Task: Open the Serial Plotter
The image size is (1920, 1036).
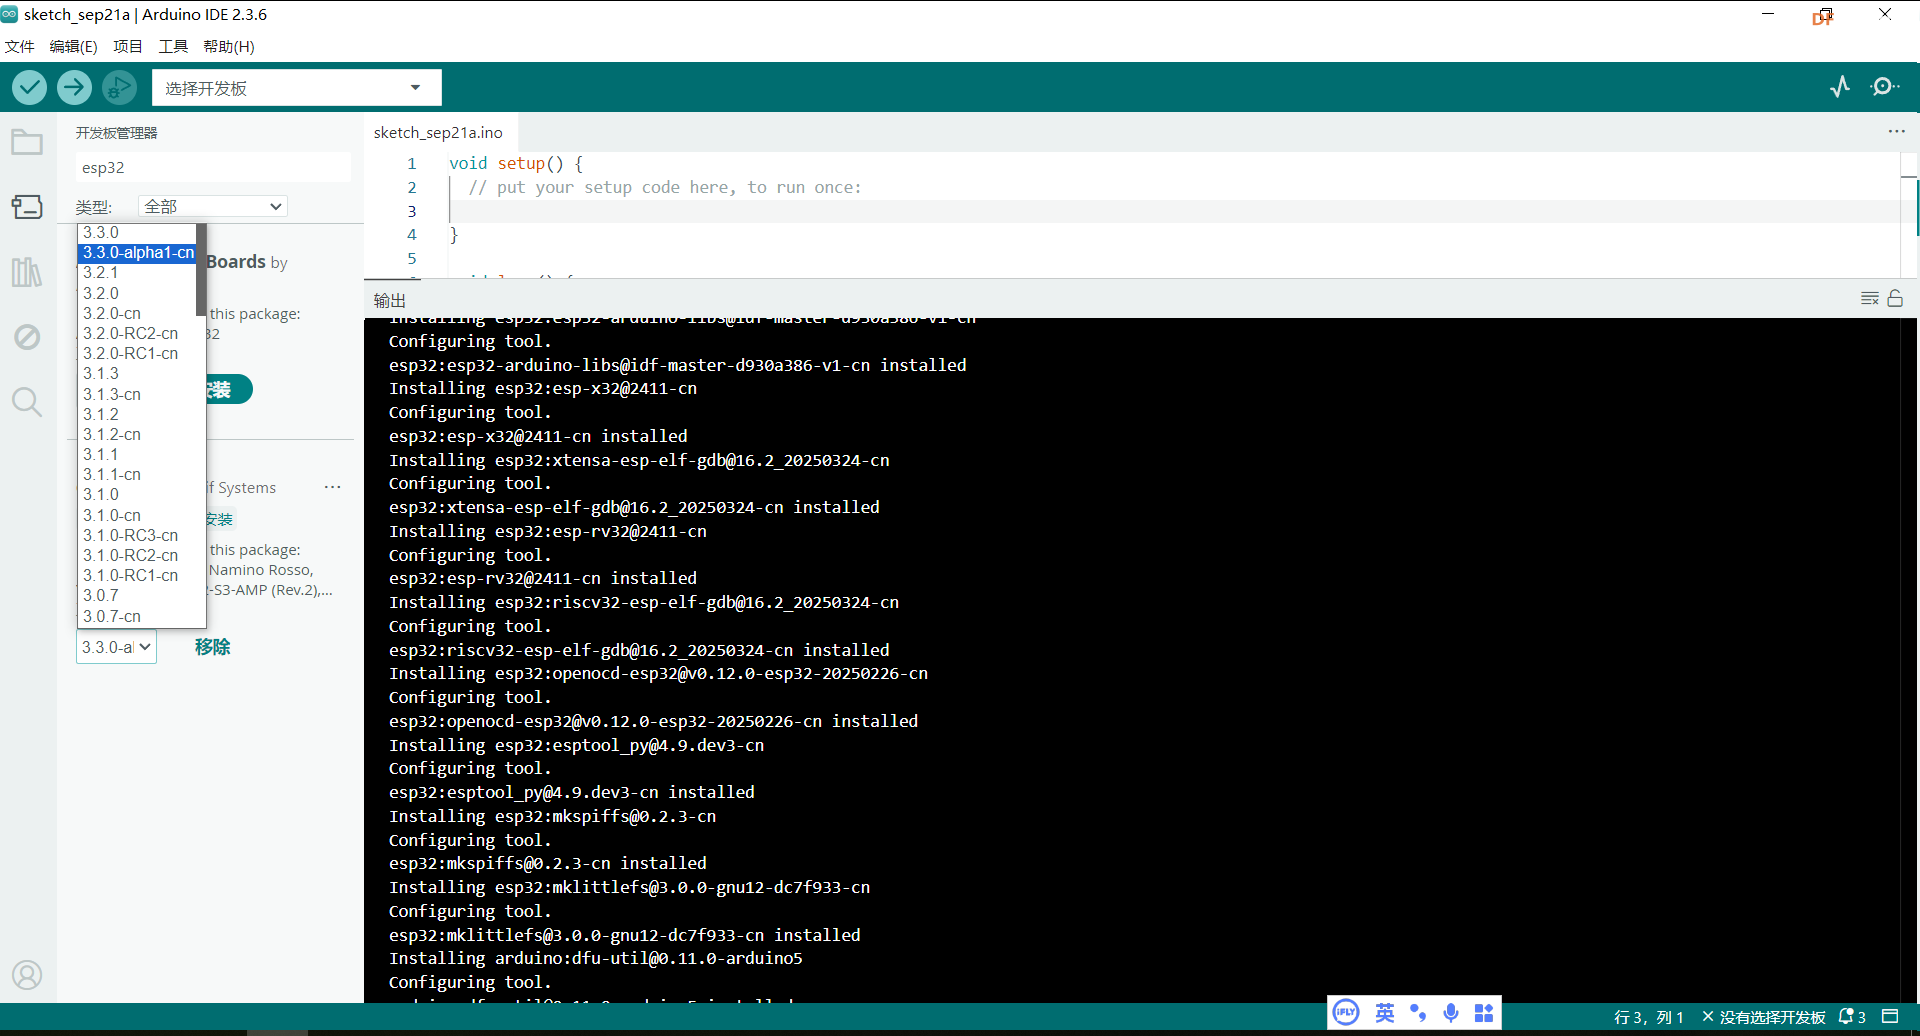Action: 1840,87
